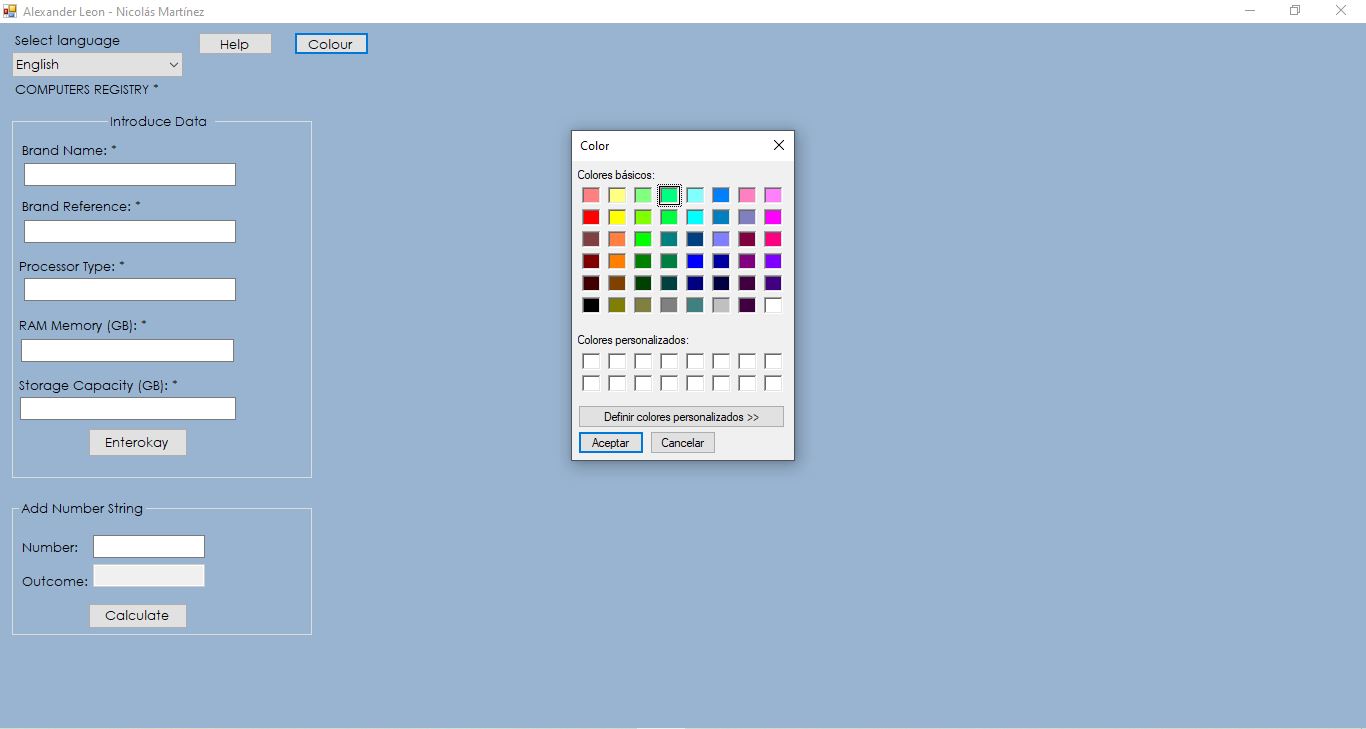This screenshot has height=729, width=1366.
Task: Click the currently selected green swatch
Action: point(669,195)
